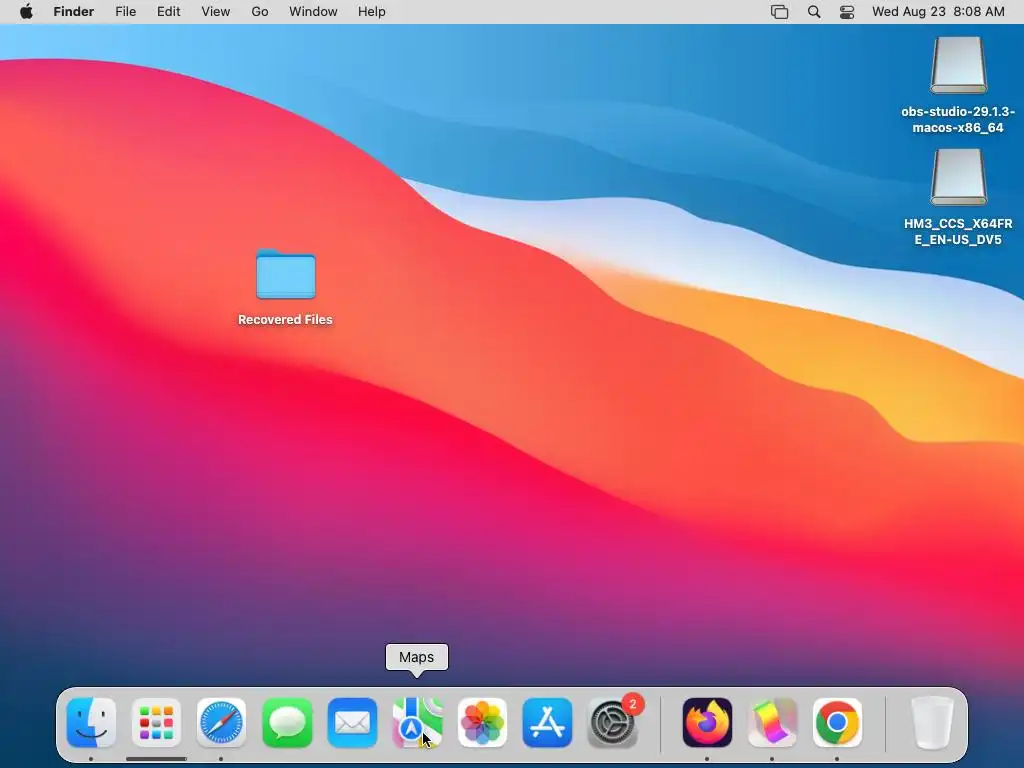Open the Finder application menu
1024x768 pixels.
point(74,12)
